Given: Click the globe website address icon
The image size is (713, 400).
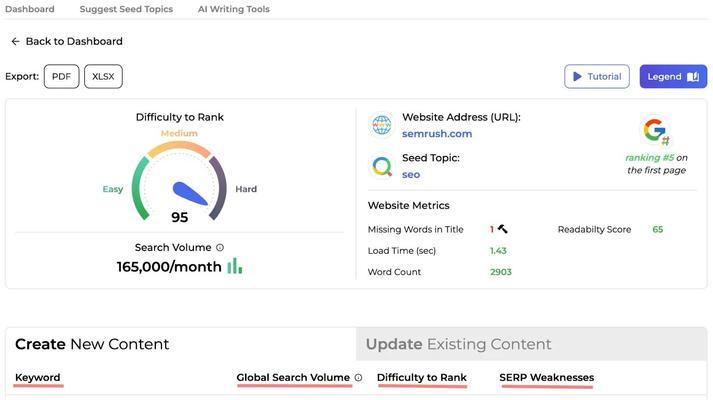Looking at the screenshot, I should [x=382, y=125].
